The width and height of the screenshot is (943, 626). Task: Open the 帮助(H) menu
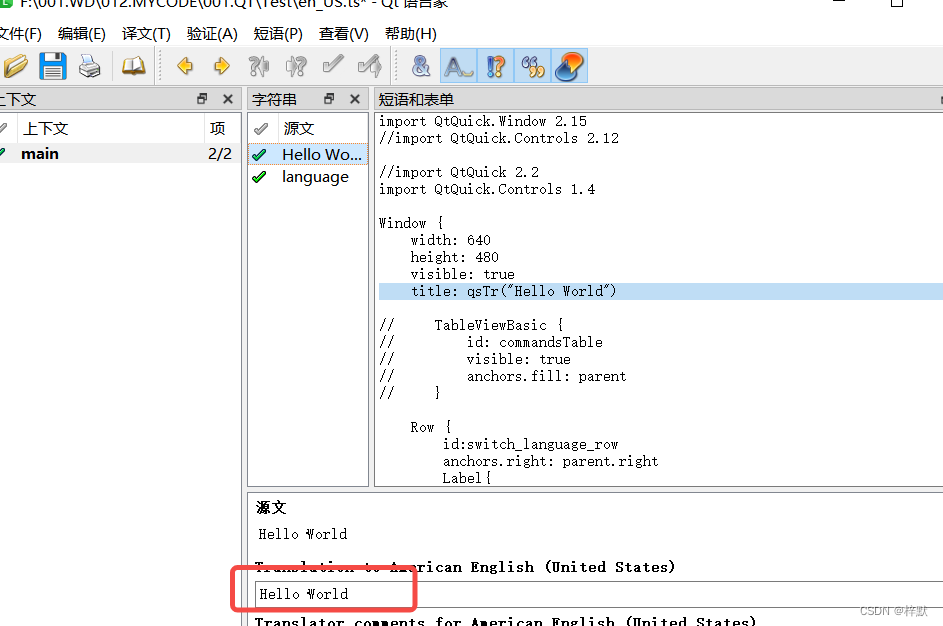tap(411, 34)
